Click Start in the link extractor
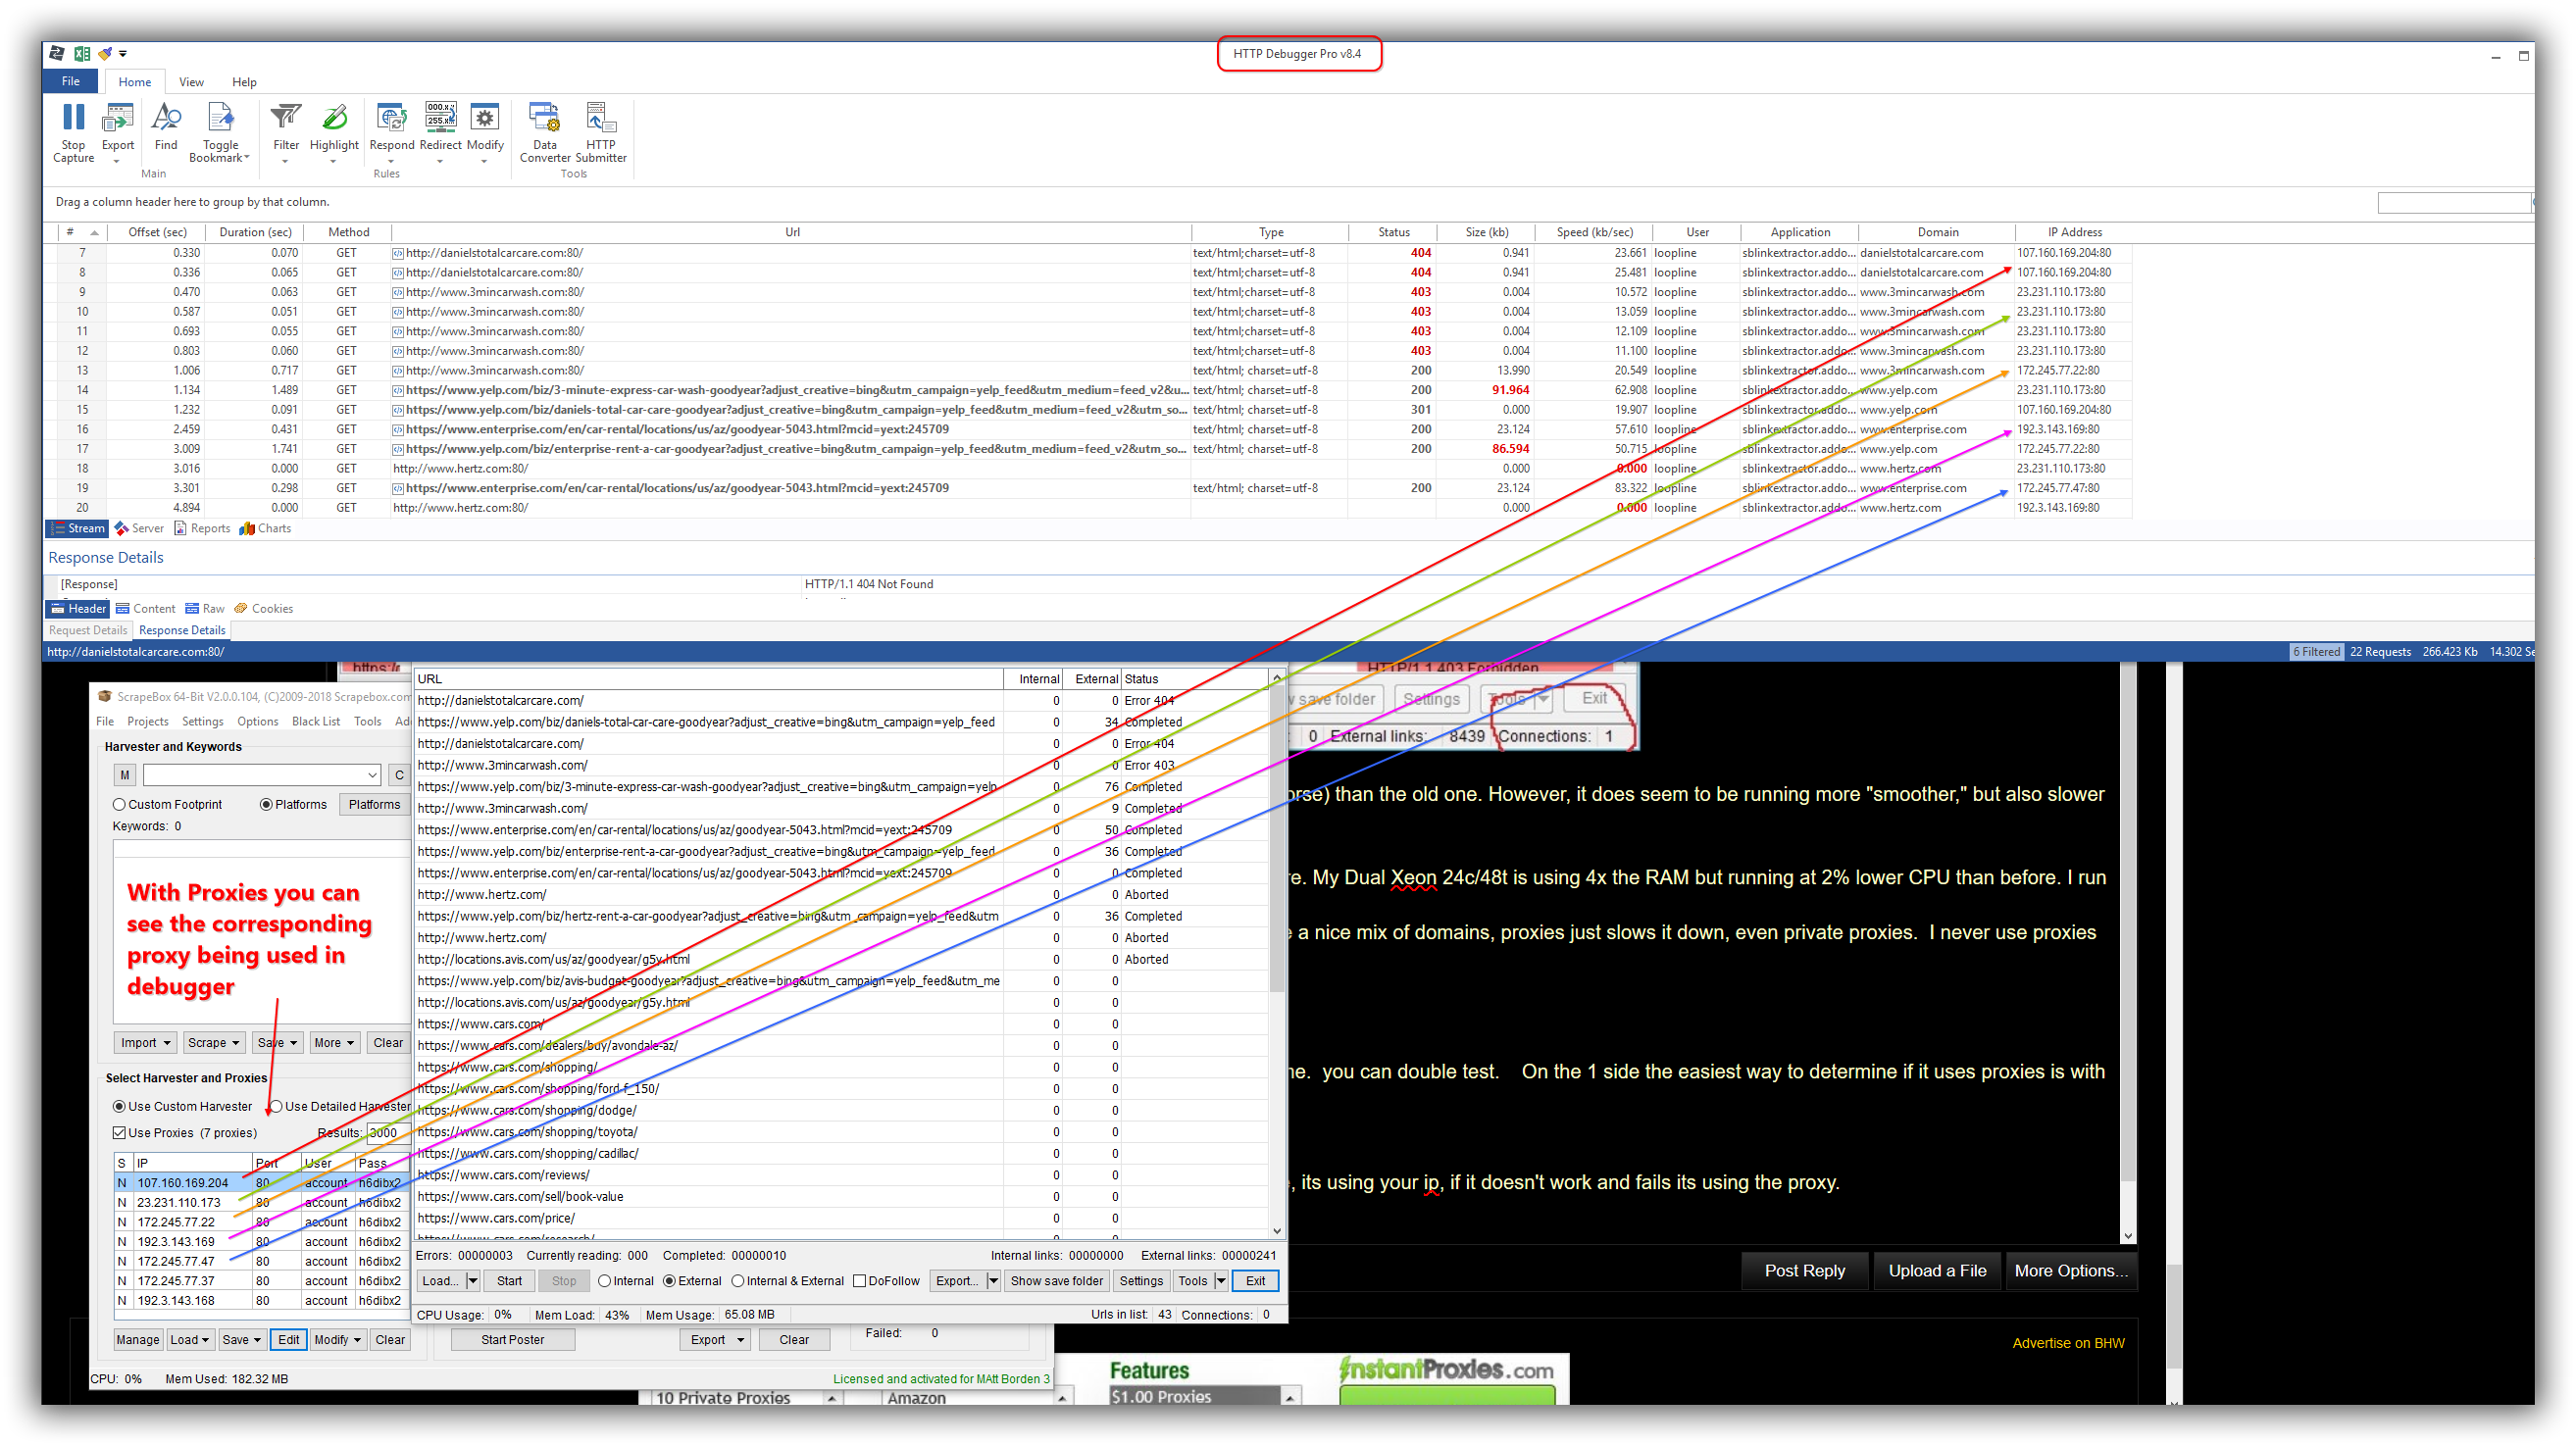 coord(509,1282)
